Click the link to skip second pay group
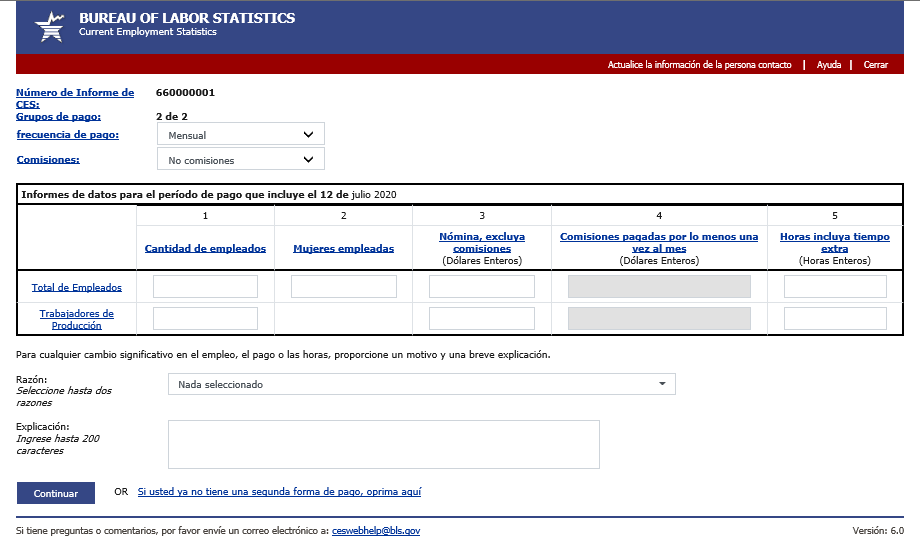The image size is (920, 559). point(279,492)
